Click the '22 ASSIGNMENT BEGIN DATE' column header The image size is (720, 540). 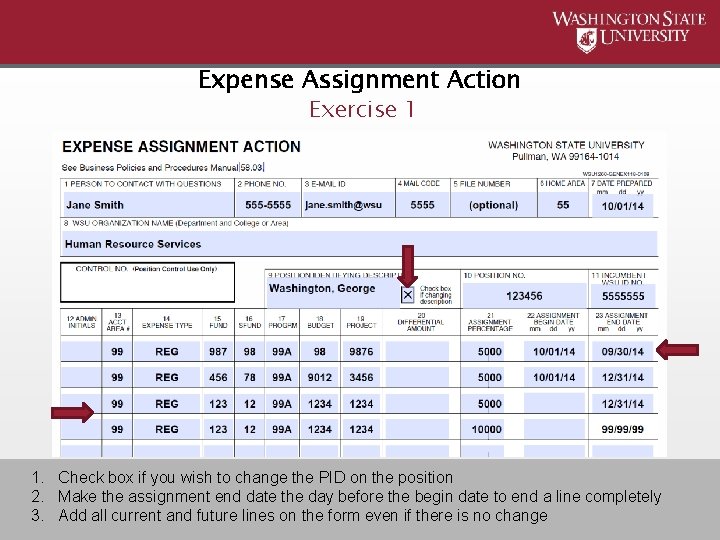click(x=553, y=322)
